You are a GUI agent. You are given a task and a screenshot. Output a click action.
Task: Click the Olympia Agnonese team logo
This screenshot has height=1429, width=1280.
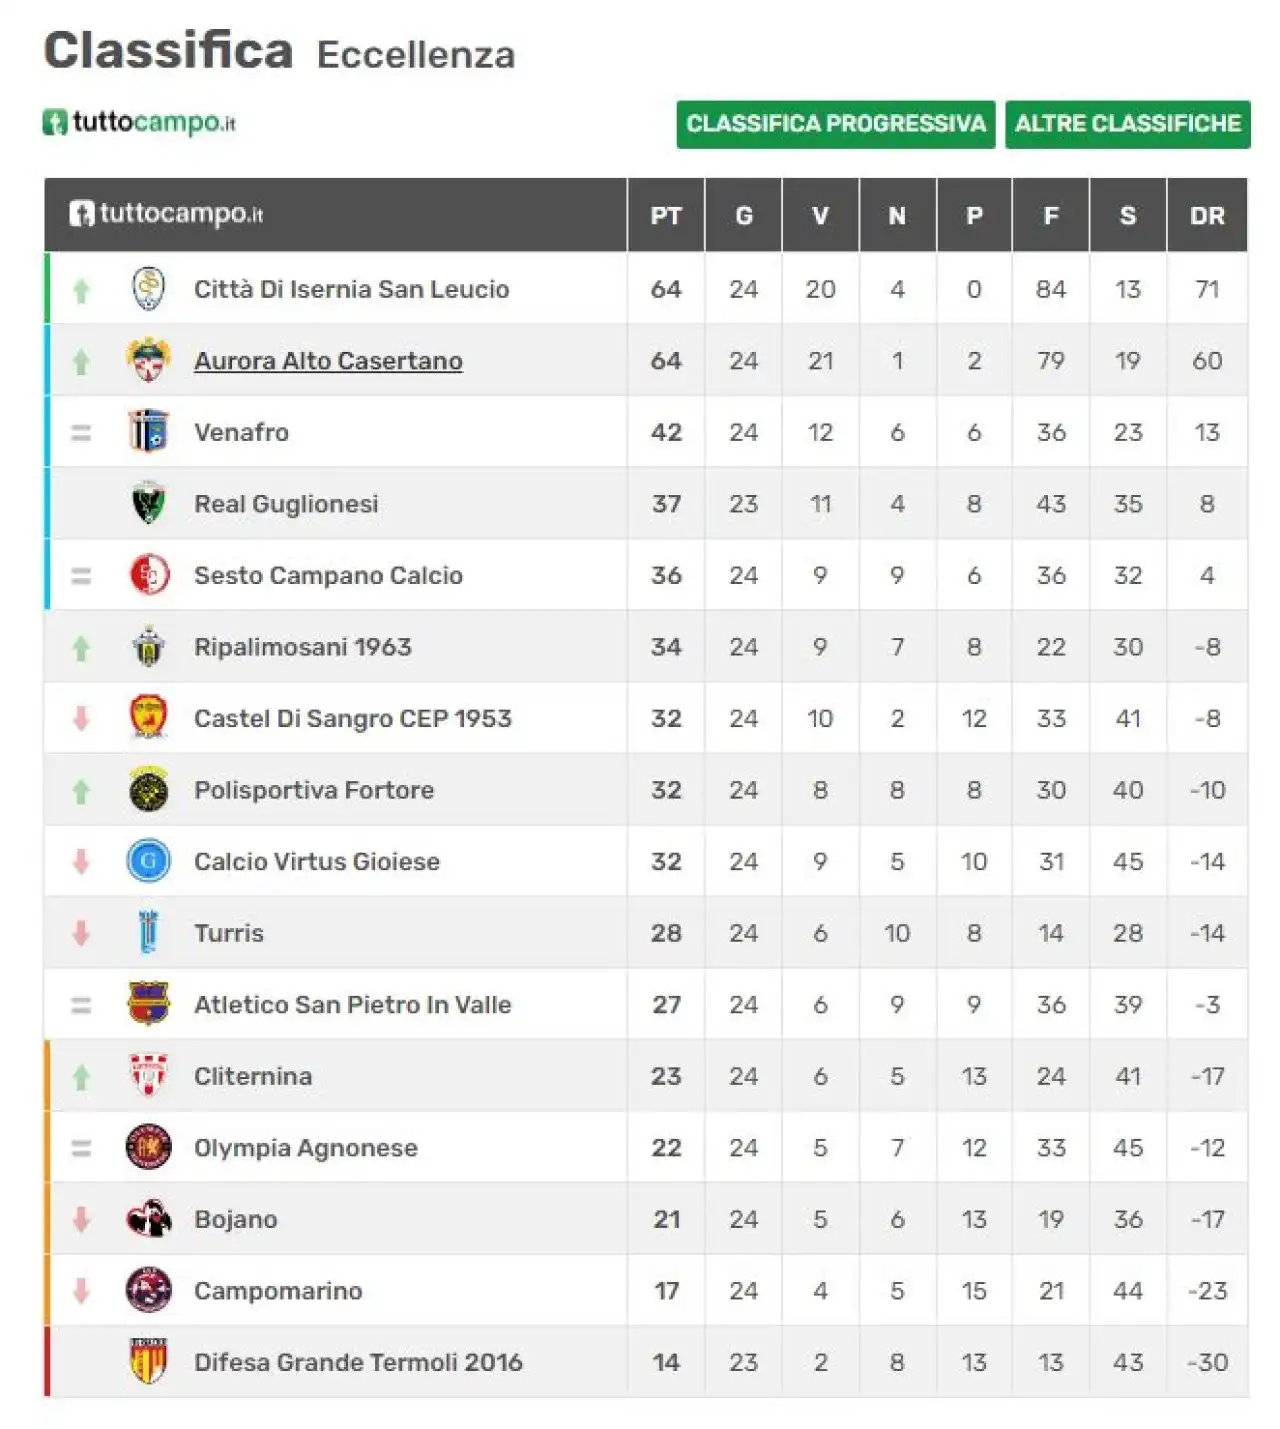point(148,1148)
